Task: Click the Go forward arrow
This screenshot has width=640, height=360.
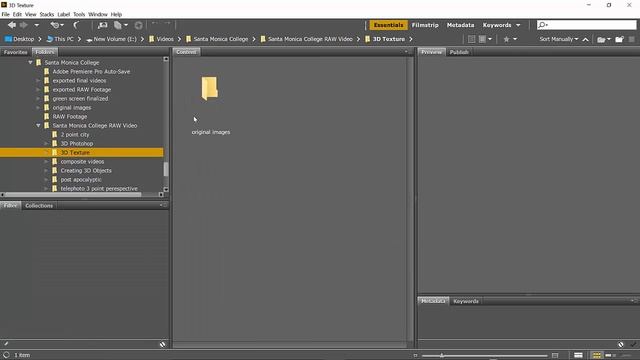Action: (x=24, y=25)
